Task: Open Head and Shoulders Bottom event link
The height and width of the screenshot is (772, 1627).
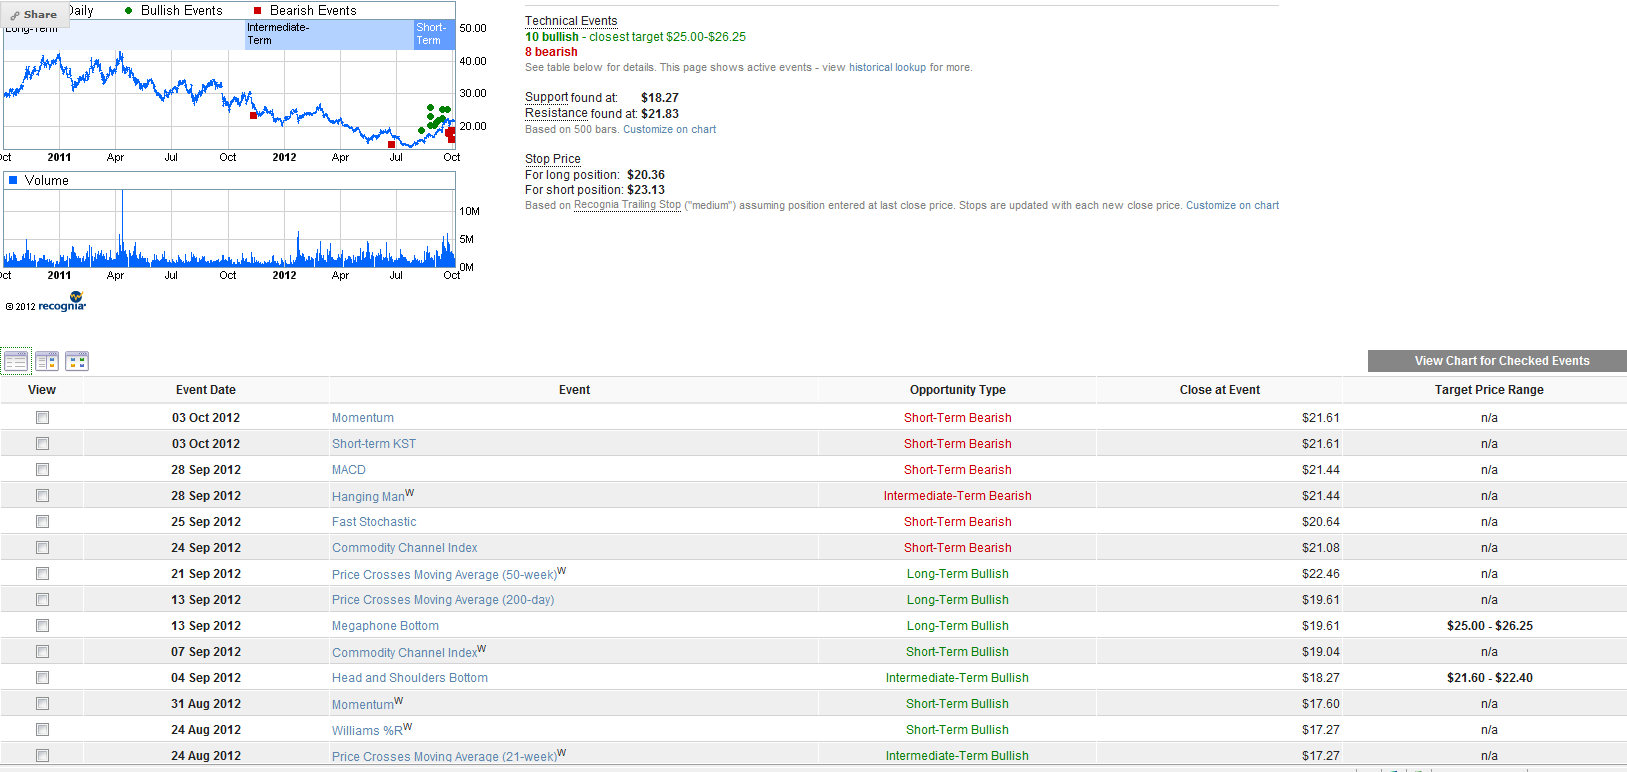Action: pyautogui.click(x=410, y=678)
